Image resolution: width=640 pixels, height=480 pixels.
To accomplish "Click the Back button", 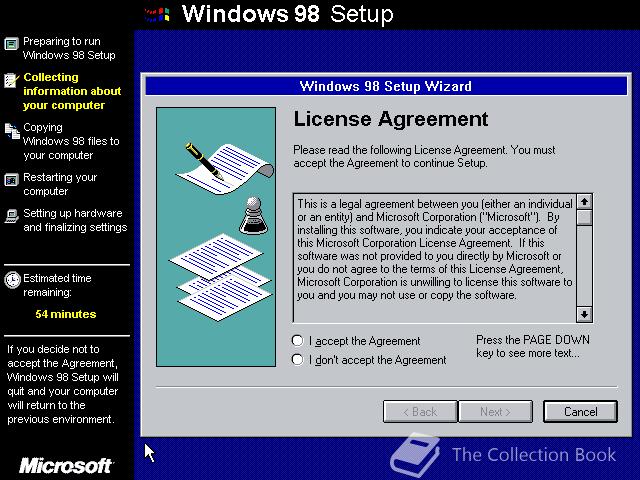I will click(420, 411).
